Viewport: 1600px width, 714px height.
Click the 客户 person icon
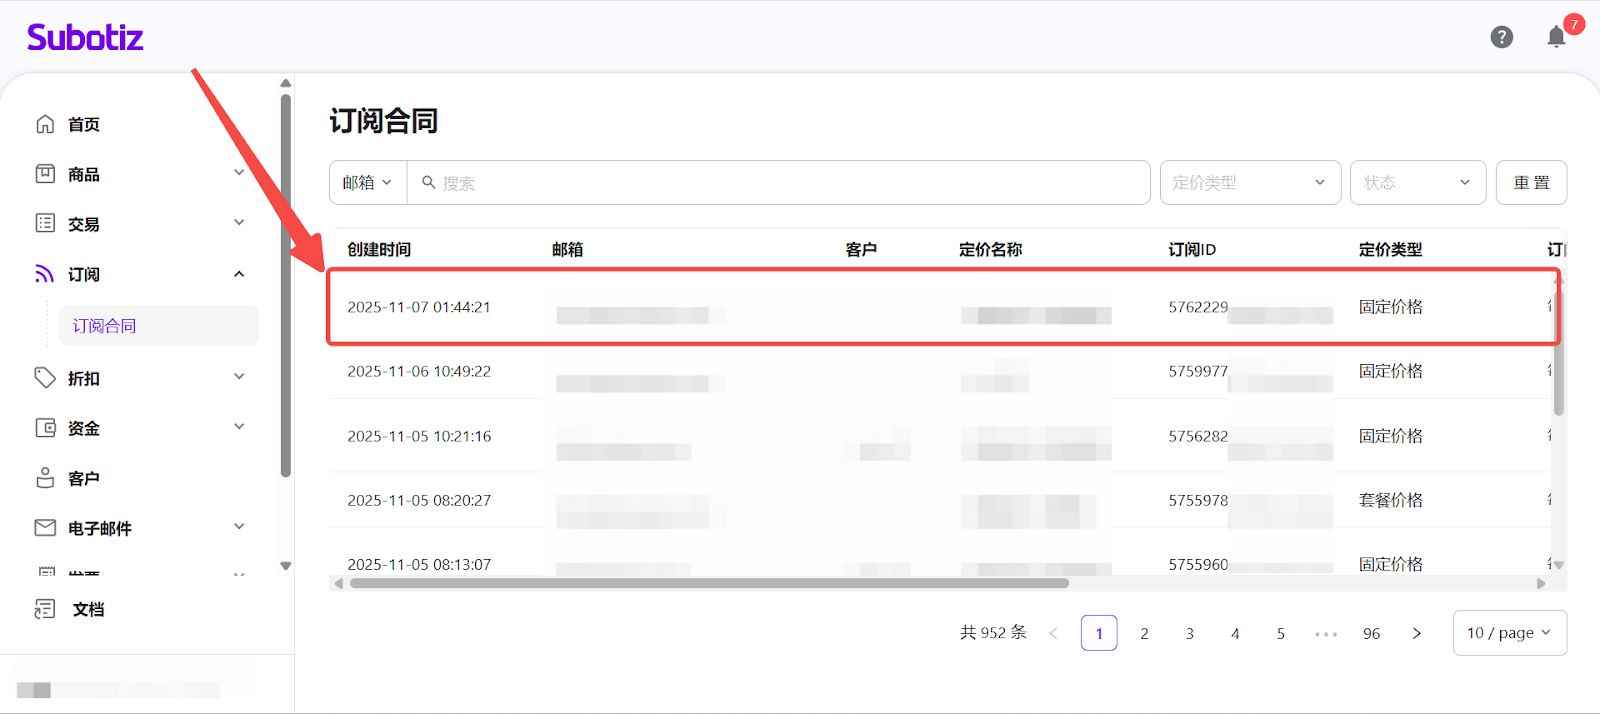click(x=45, y=478)
